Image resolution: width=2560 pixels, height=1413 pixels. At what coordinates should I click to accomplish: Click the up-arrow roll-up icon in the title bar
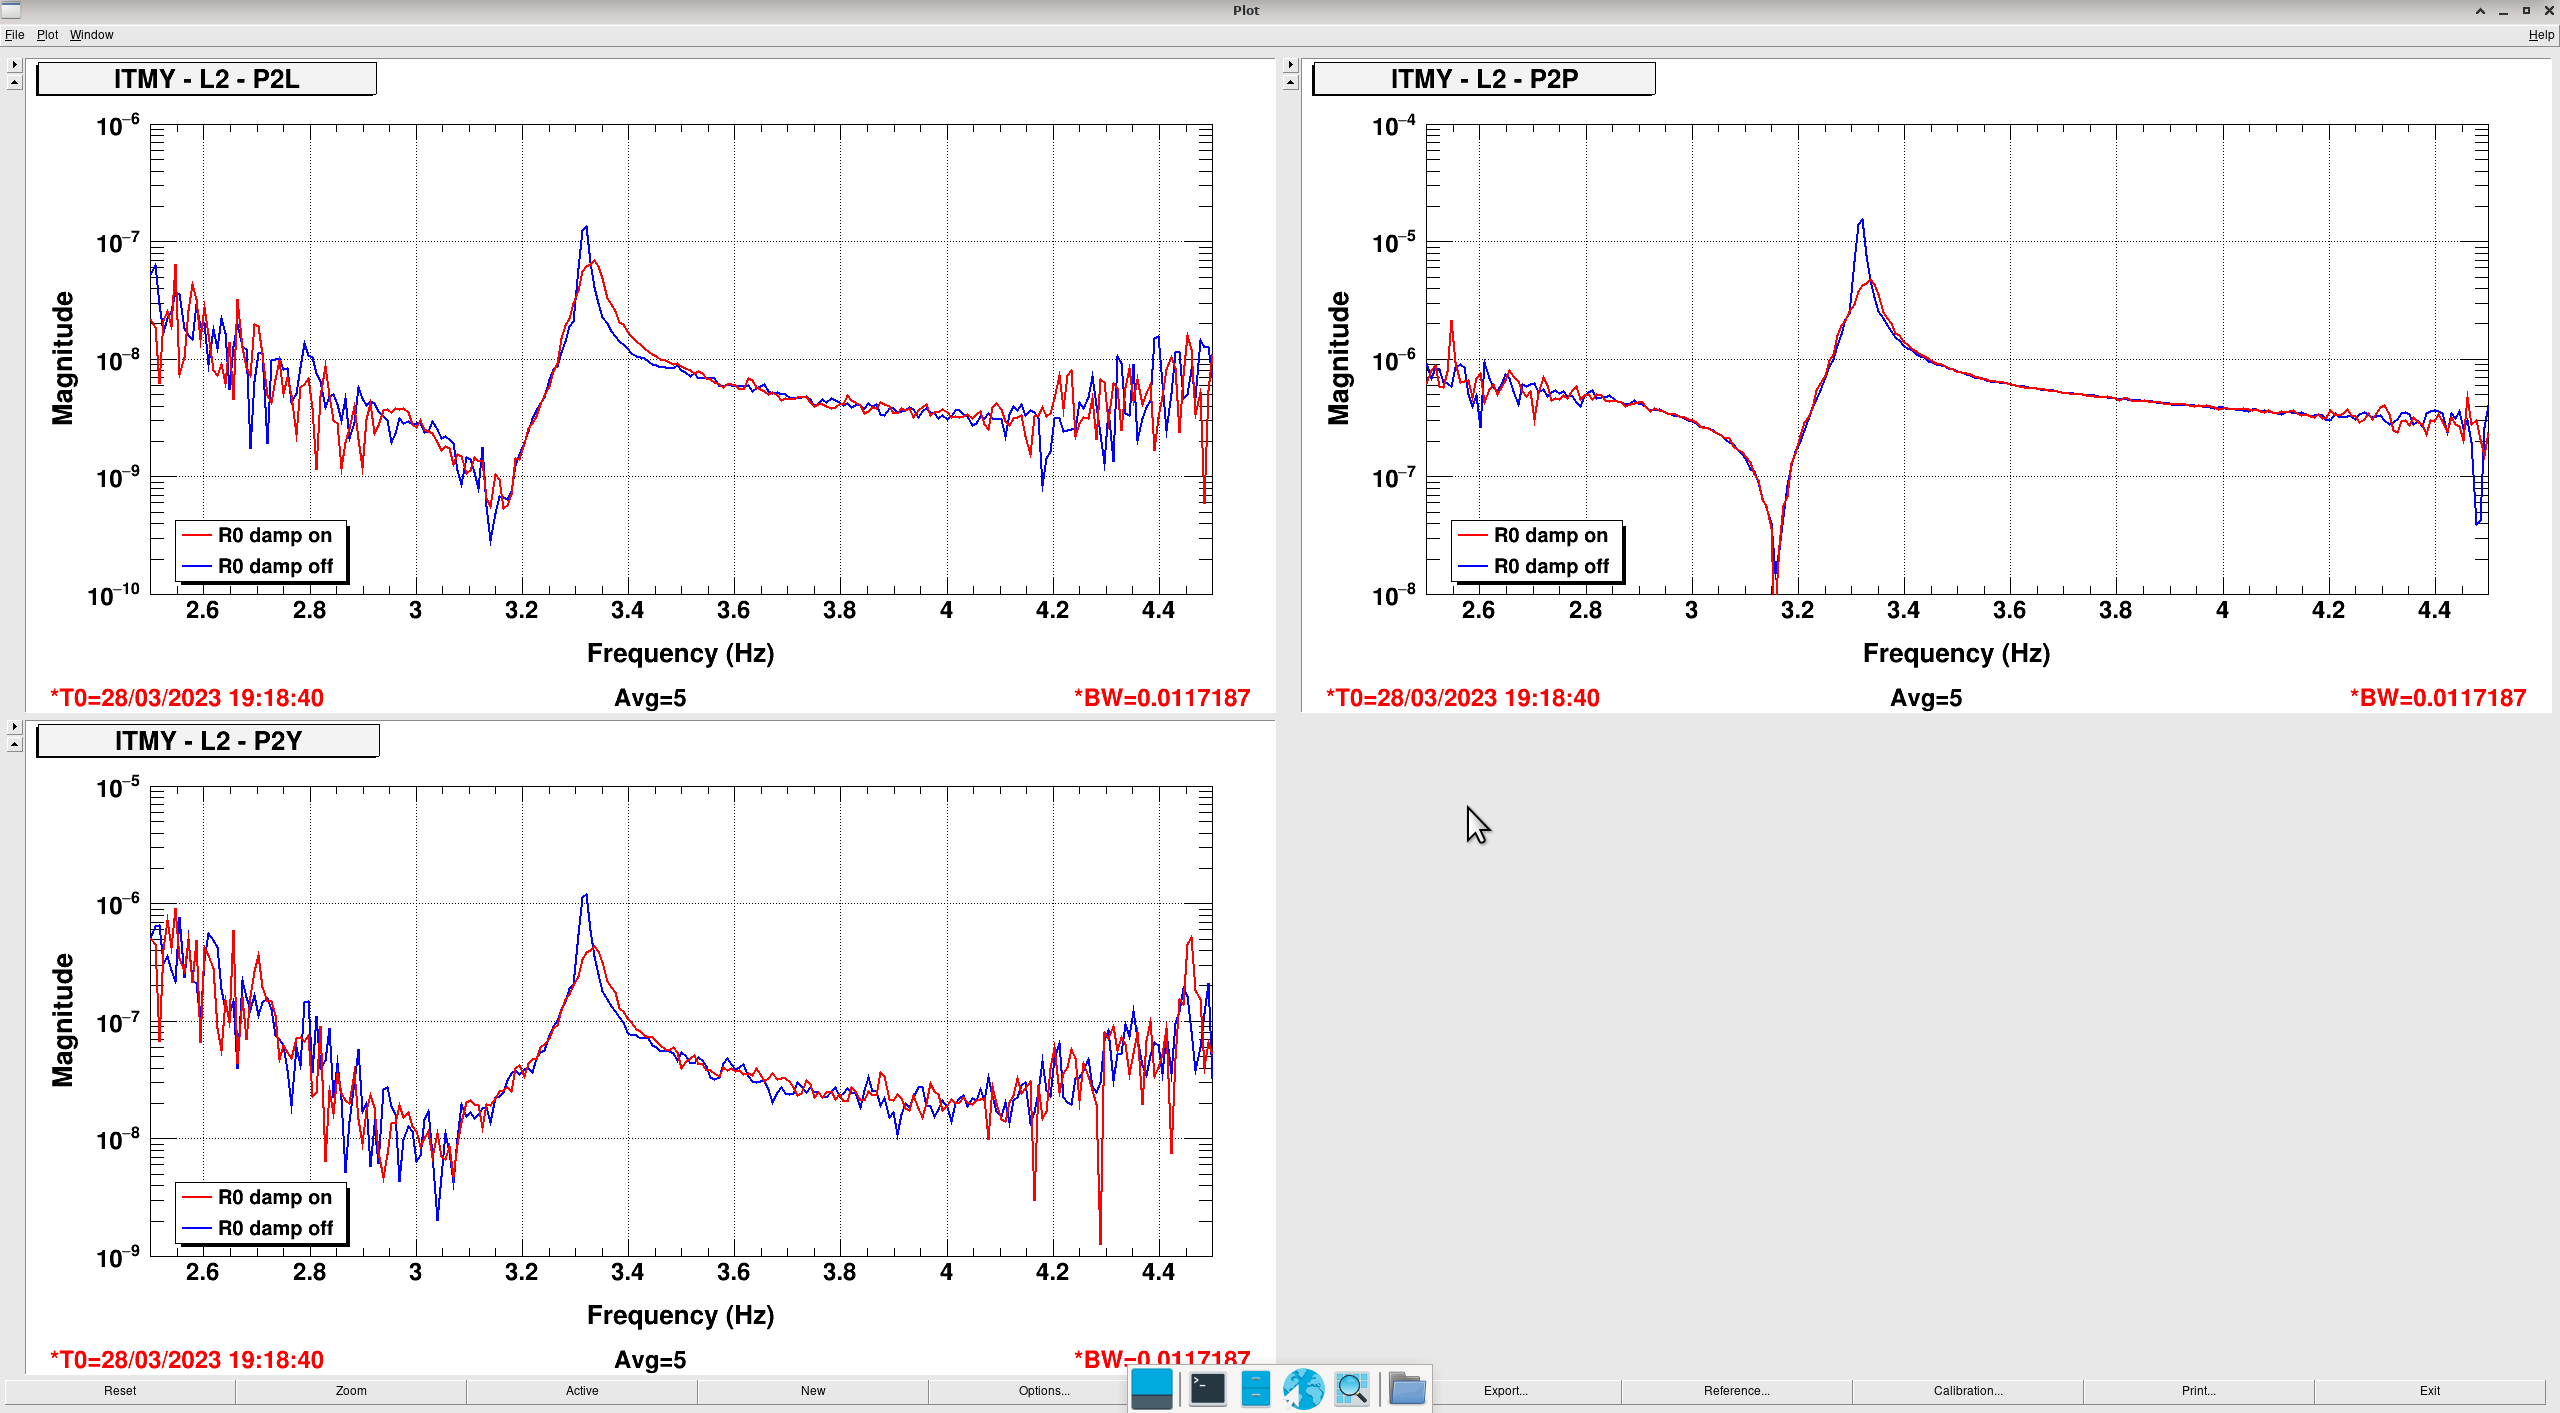(x=2480, y=11)
